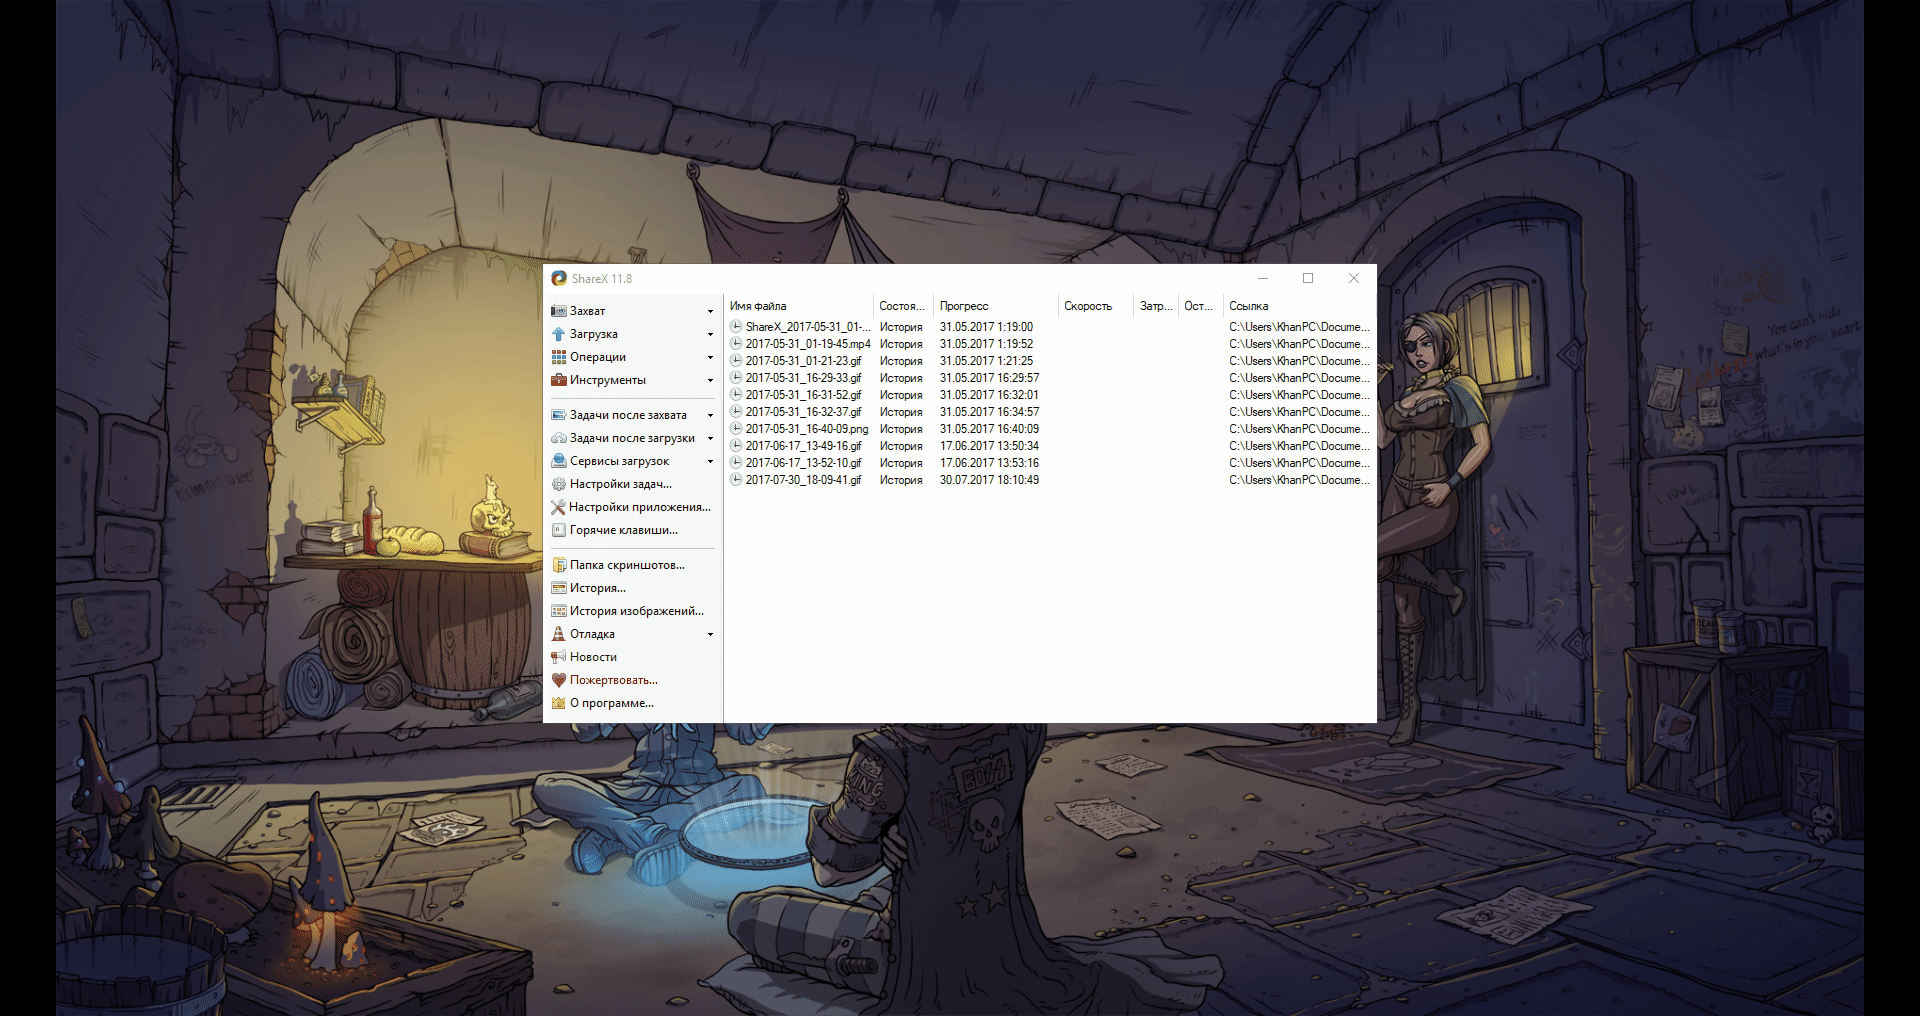Click the Захват (capture) camera icon
This screenshot has width=1920, height=1016.
[559, 311]
